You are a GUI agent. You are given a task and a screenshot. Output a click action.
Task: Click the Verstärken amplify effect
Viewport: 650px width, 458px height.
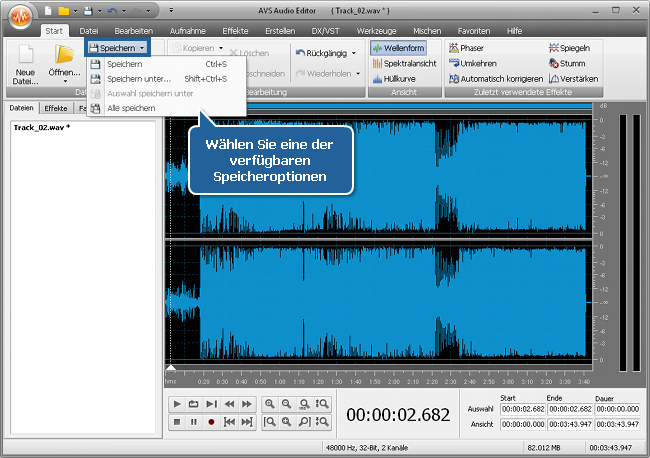580,78
